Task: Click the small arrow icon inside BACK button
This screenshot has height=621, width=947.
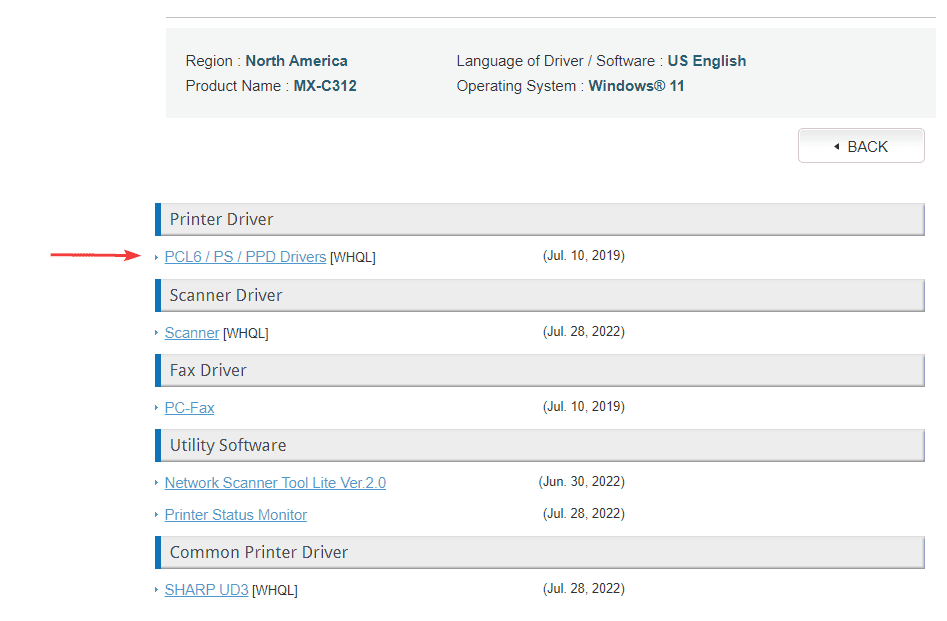Action: (x=836, y=147)
